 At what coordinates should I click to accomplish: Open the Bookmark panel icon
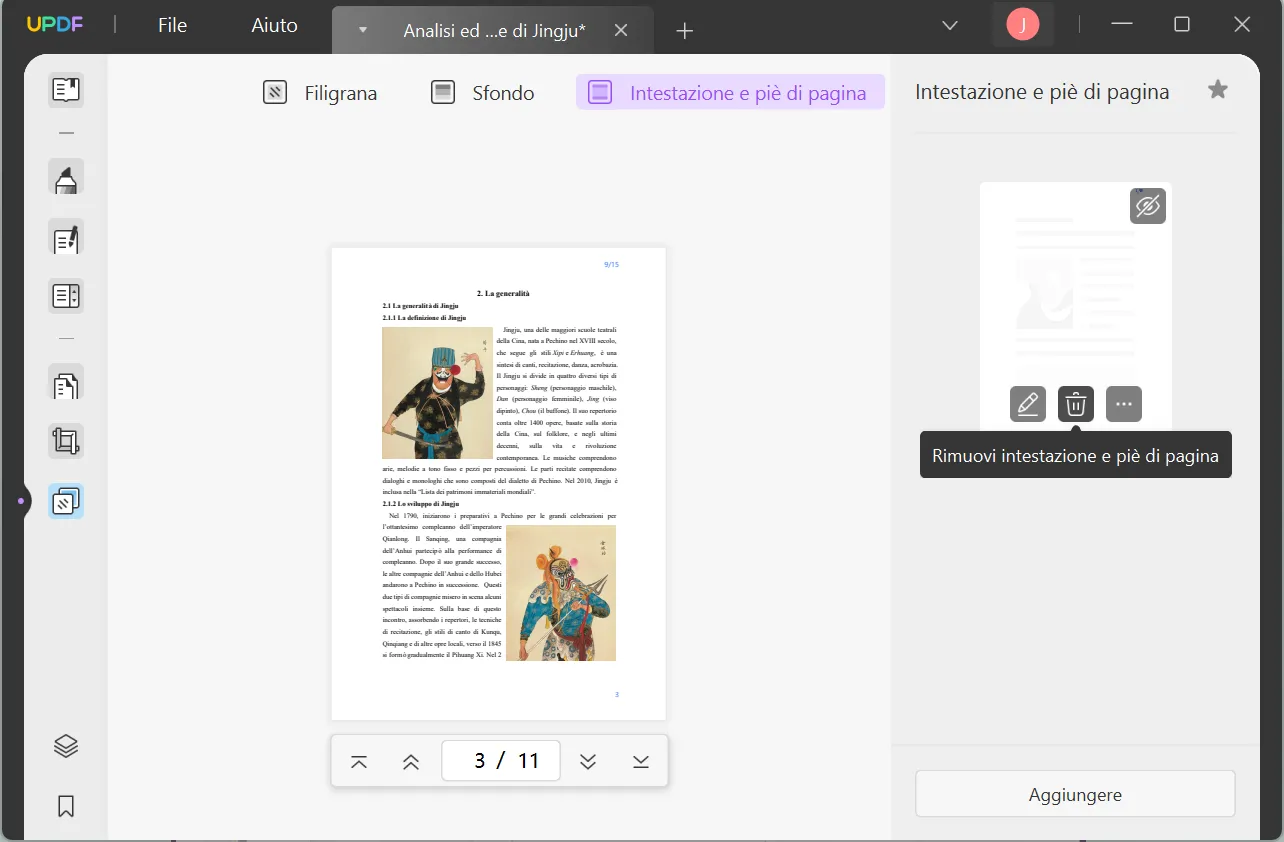[x=66, y=806]
